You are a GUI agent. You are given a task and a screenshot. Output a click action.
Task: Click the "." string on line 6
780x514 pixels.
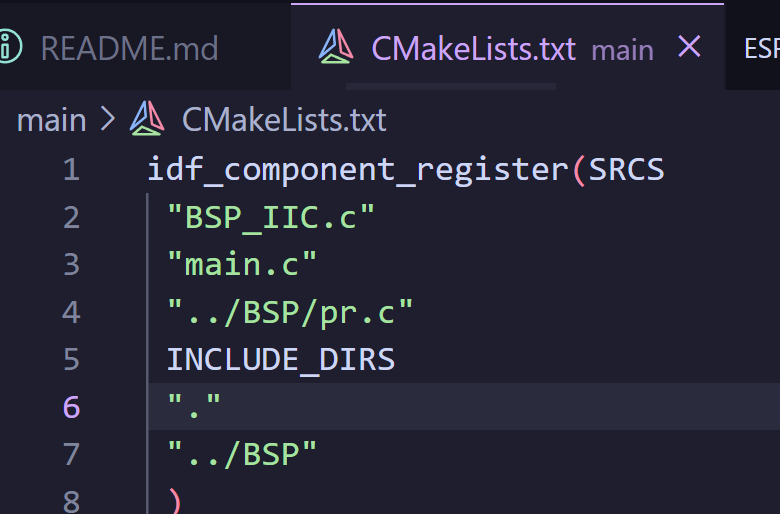(194, 406)
